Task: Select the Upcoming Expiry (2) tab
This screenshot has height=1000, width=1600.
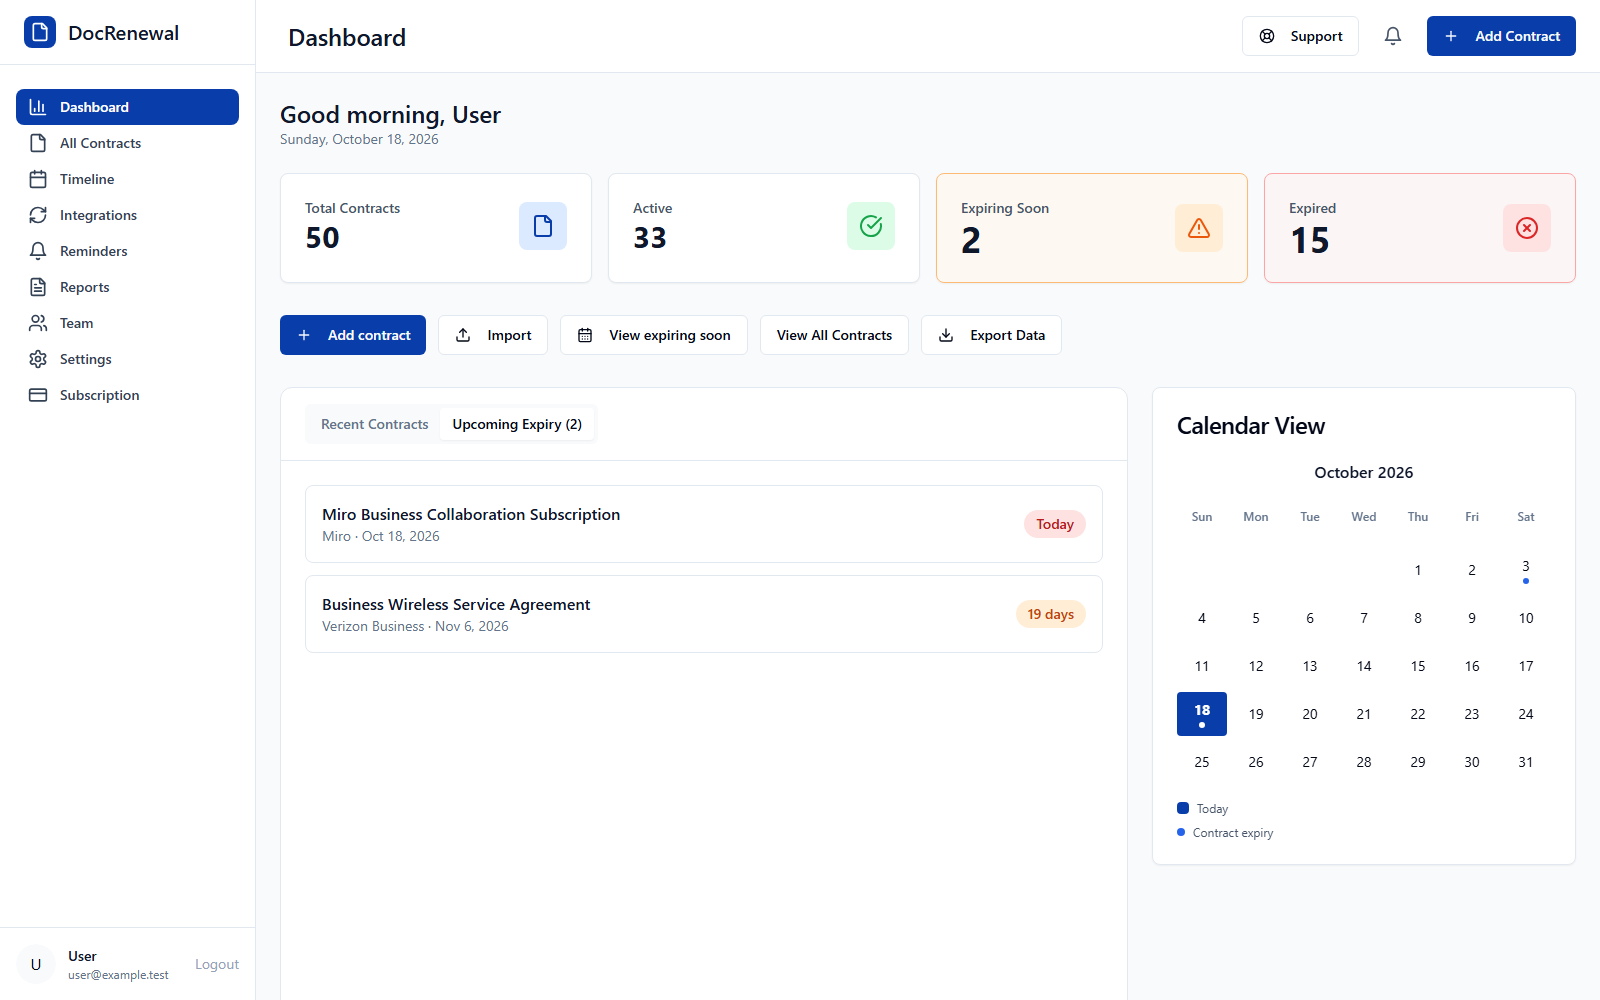Action: (517, 424)
